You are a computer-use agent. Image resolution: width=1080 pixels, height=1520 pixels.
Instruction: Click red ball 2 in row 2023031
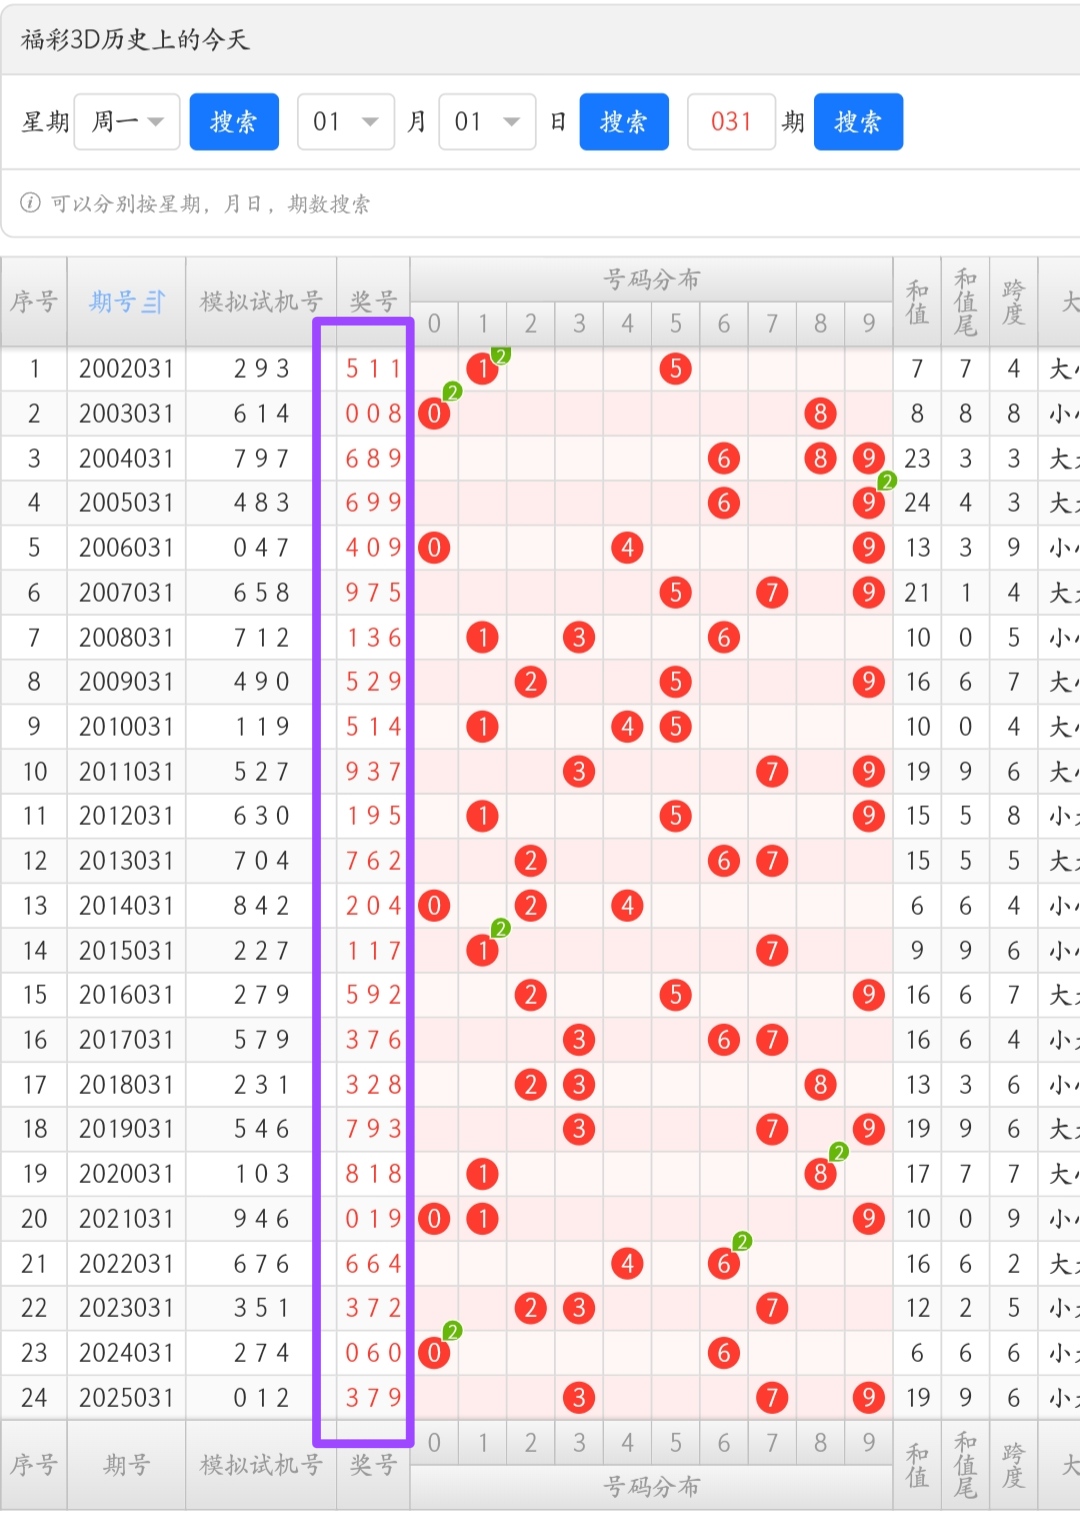(531, 1308)
